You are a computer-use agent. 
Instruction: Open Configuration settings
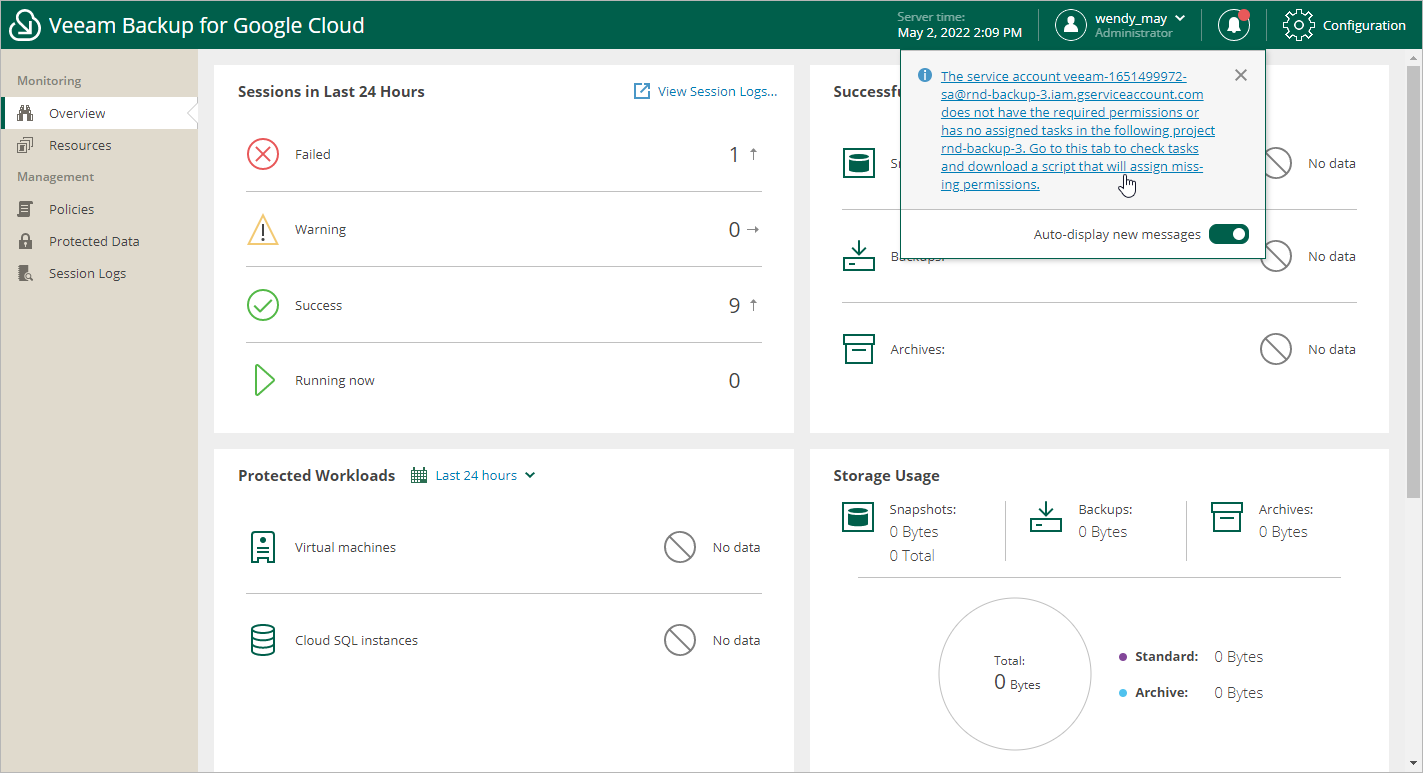point(1344,25)
